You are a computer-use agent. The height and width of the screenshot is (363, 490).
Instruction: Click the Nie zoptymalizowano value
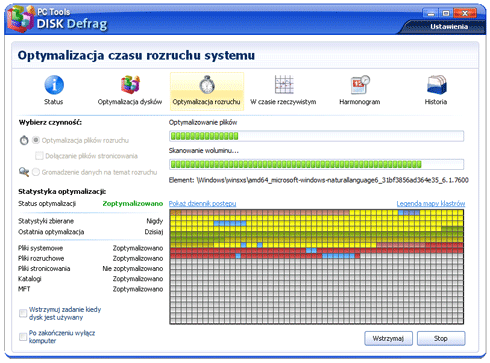click(x=133, y=269)
